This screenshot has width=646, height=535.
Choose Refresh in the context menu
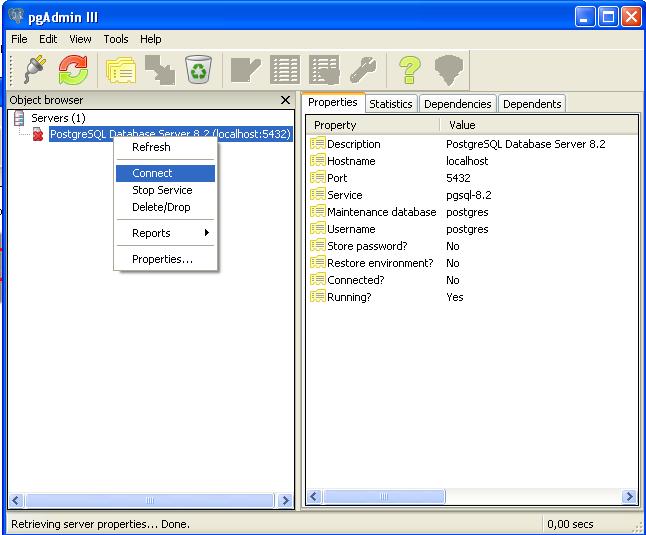[x=165, y=147]
